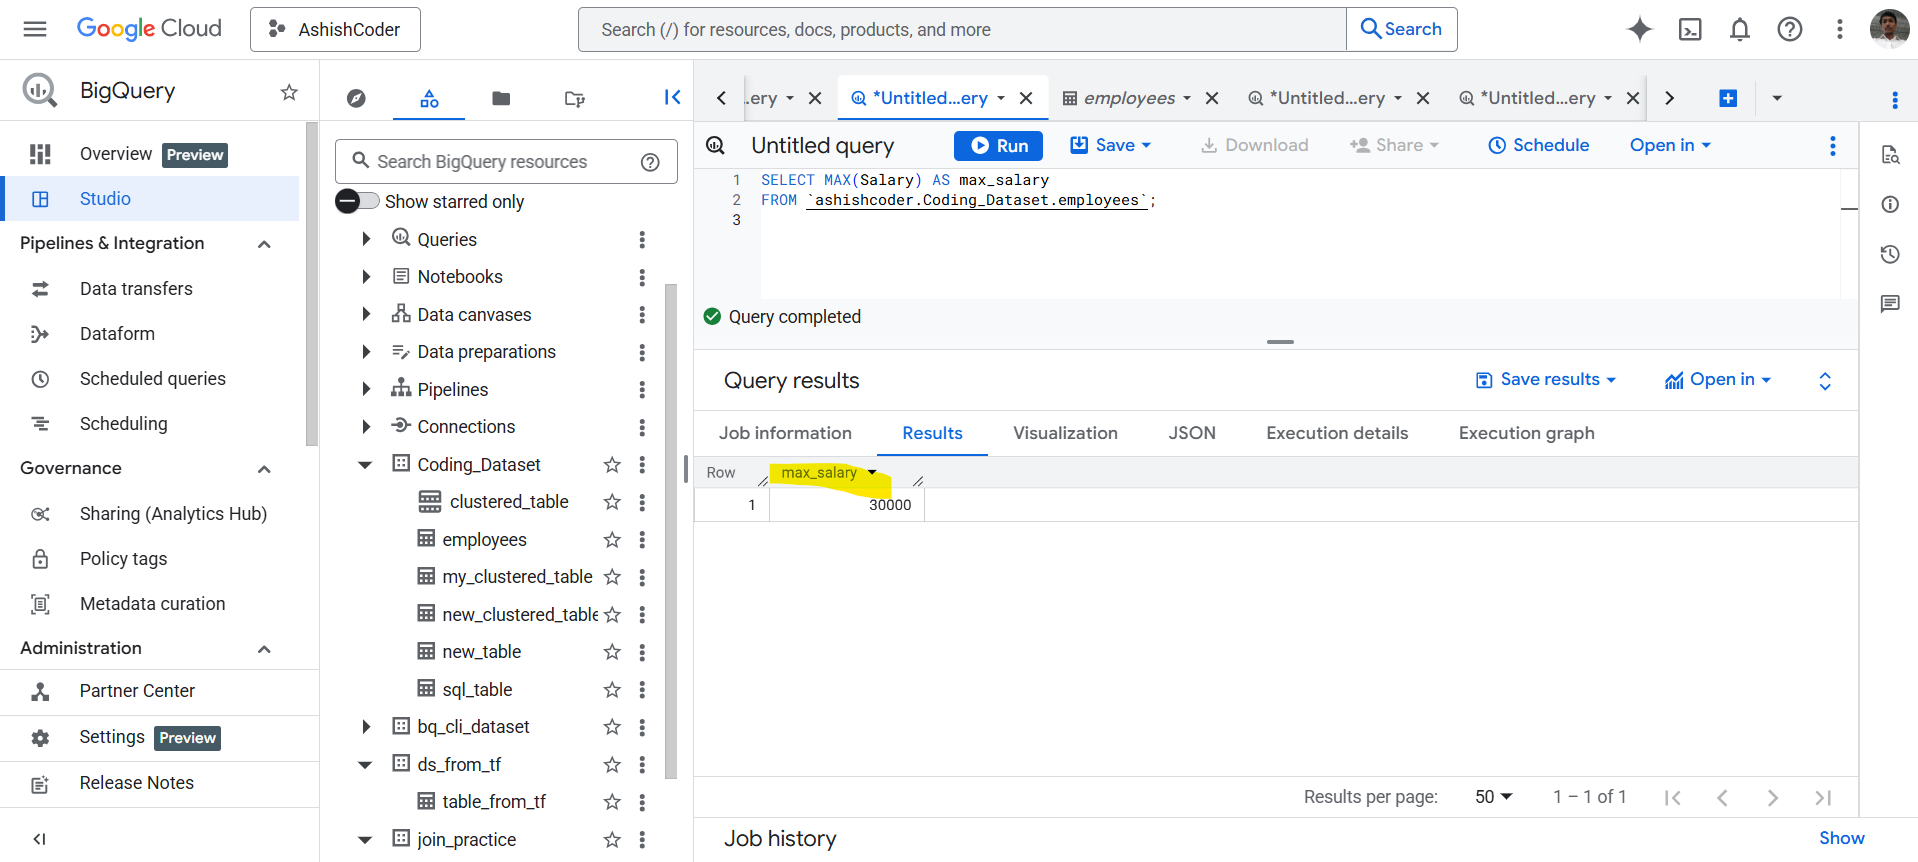
Task: Open query editor more options three dots
Action: tap(1833, 146)
